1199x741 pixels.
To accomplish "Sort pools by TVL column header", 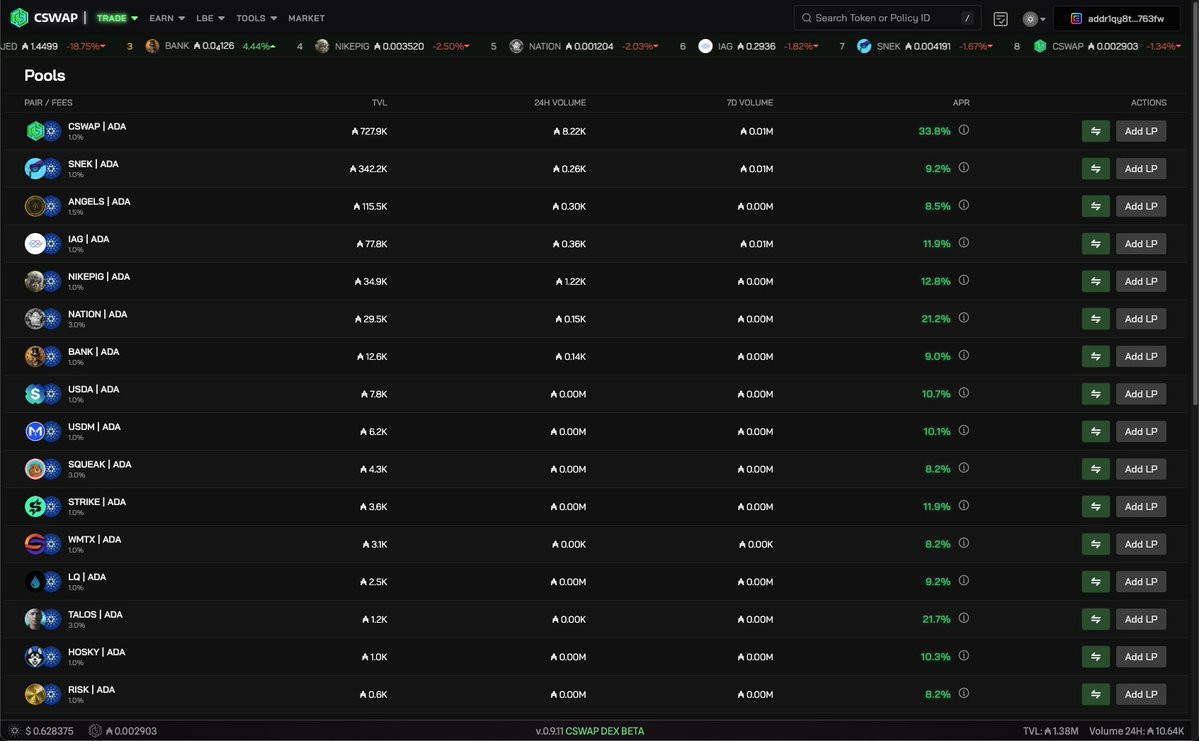I will click(379, 102).
